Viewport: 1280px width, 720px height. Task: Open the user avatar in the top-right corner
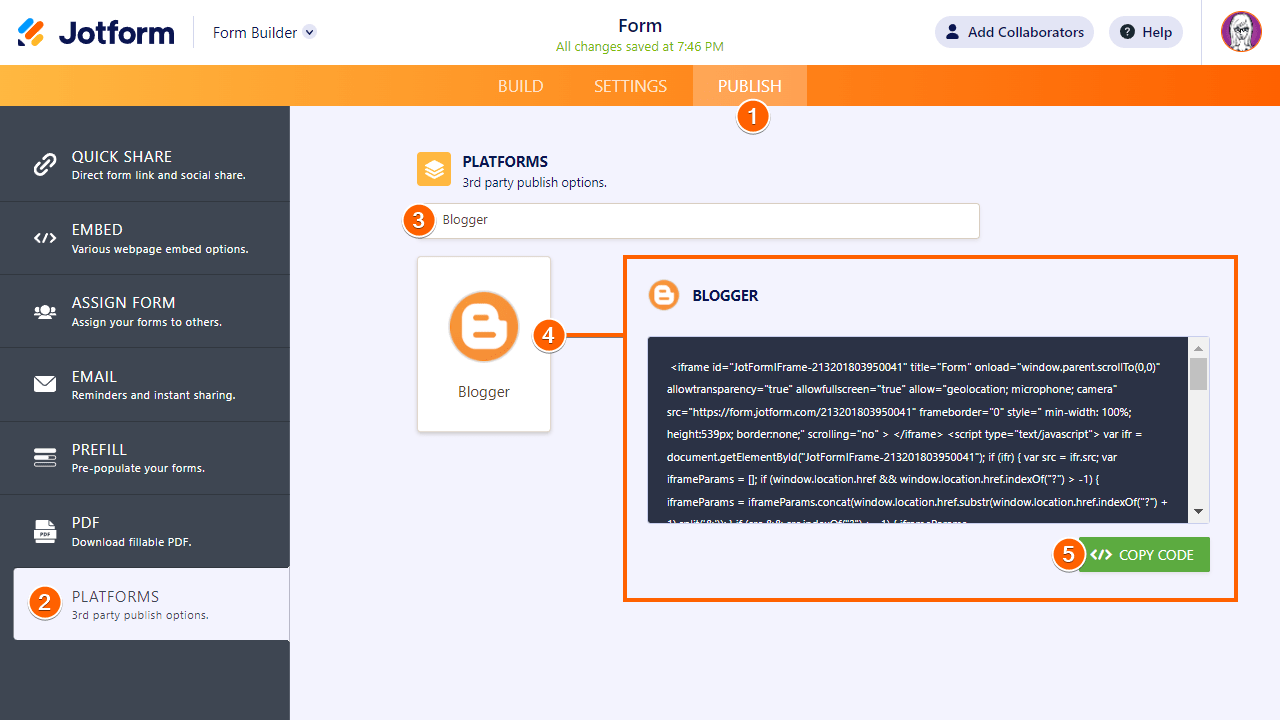pos(1241,31)
